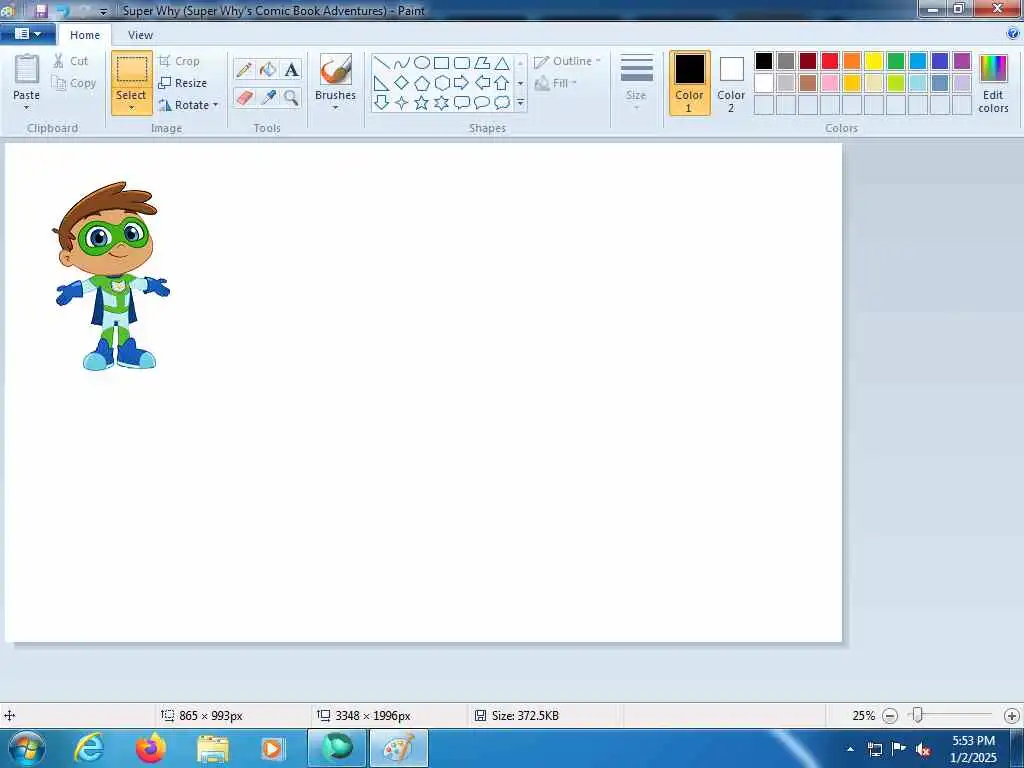Activate Color 2 background selector
The height and width of the screenshot is (768, 1024).
tap(731, 83)
